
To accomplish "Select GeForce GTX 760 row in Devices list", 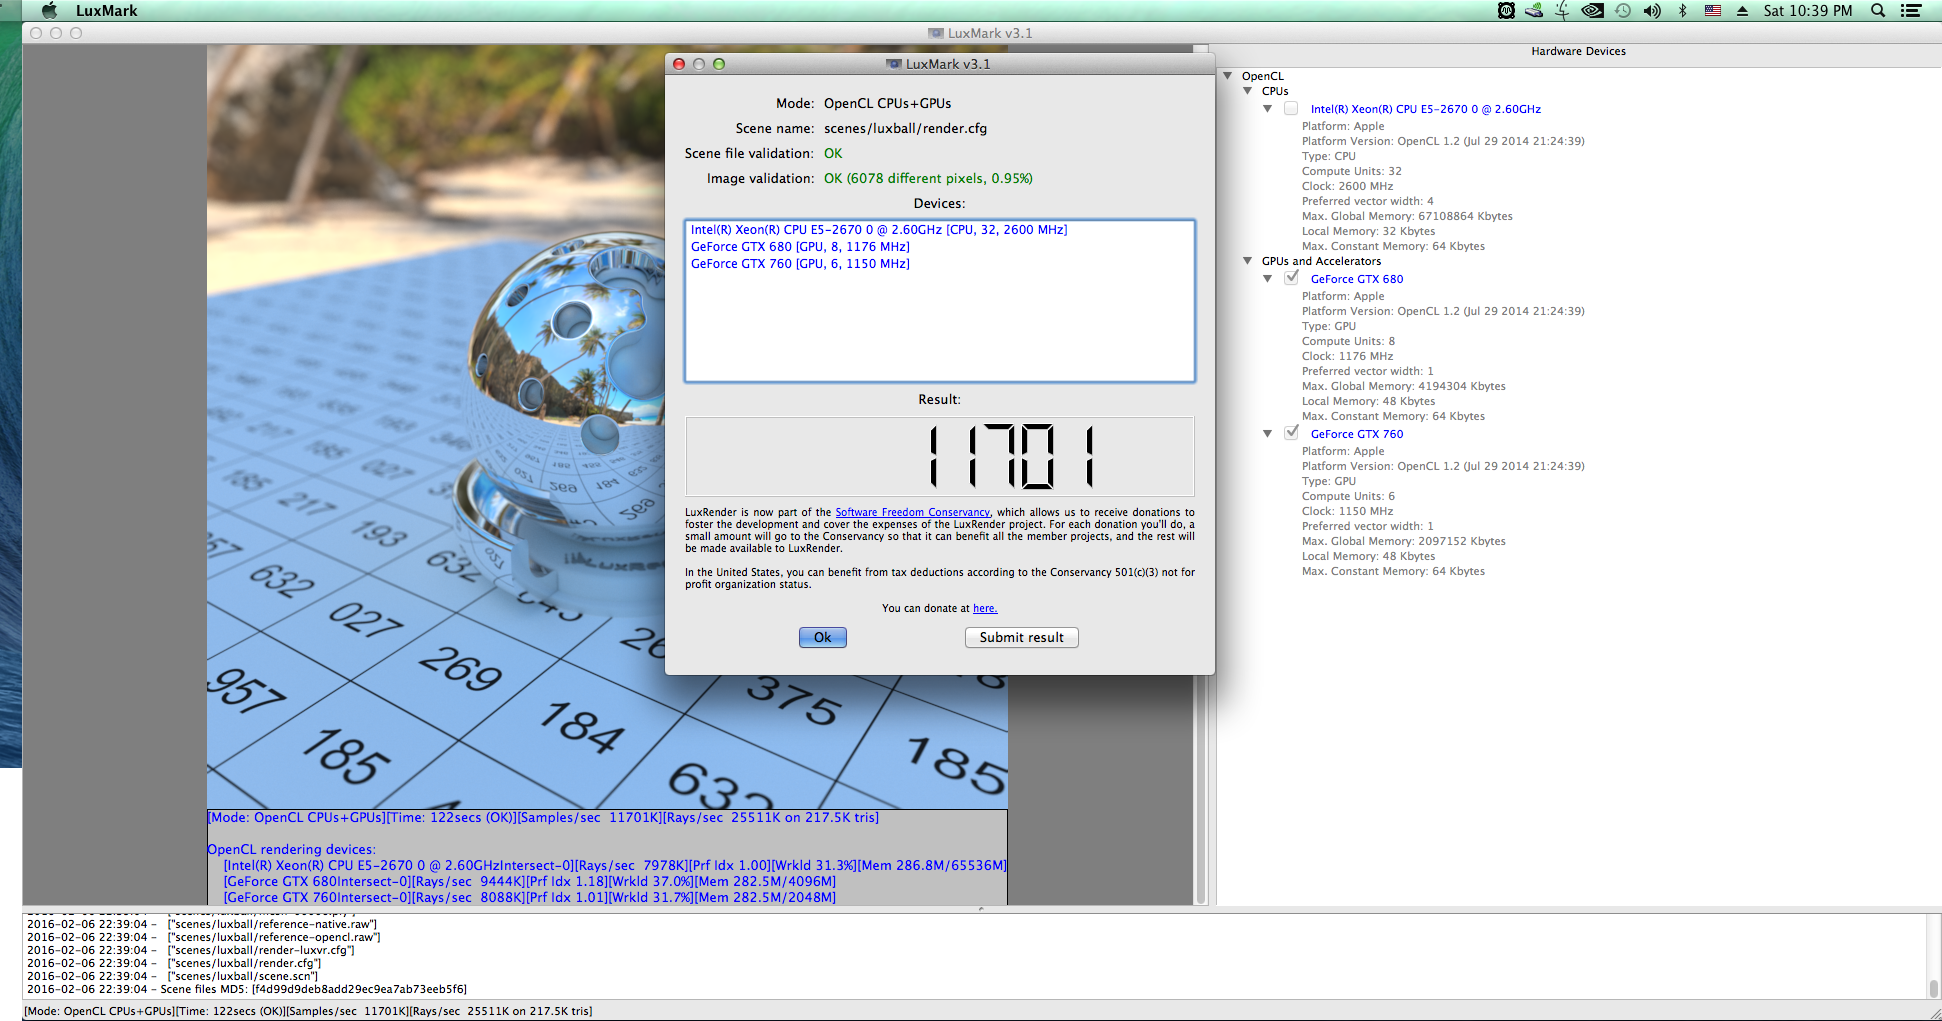I will (800, 264).
